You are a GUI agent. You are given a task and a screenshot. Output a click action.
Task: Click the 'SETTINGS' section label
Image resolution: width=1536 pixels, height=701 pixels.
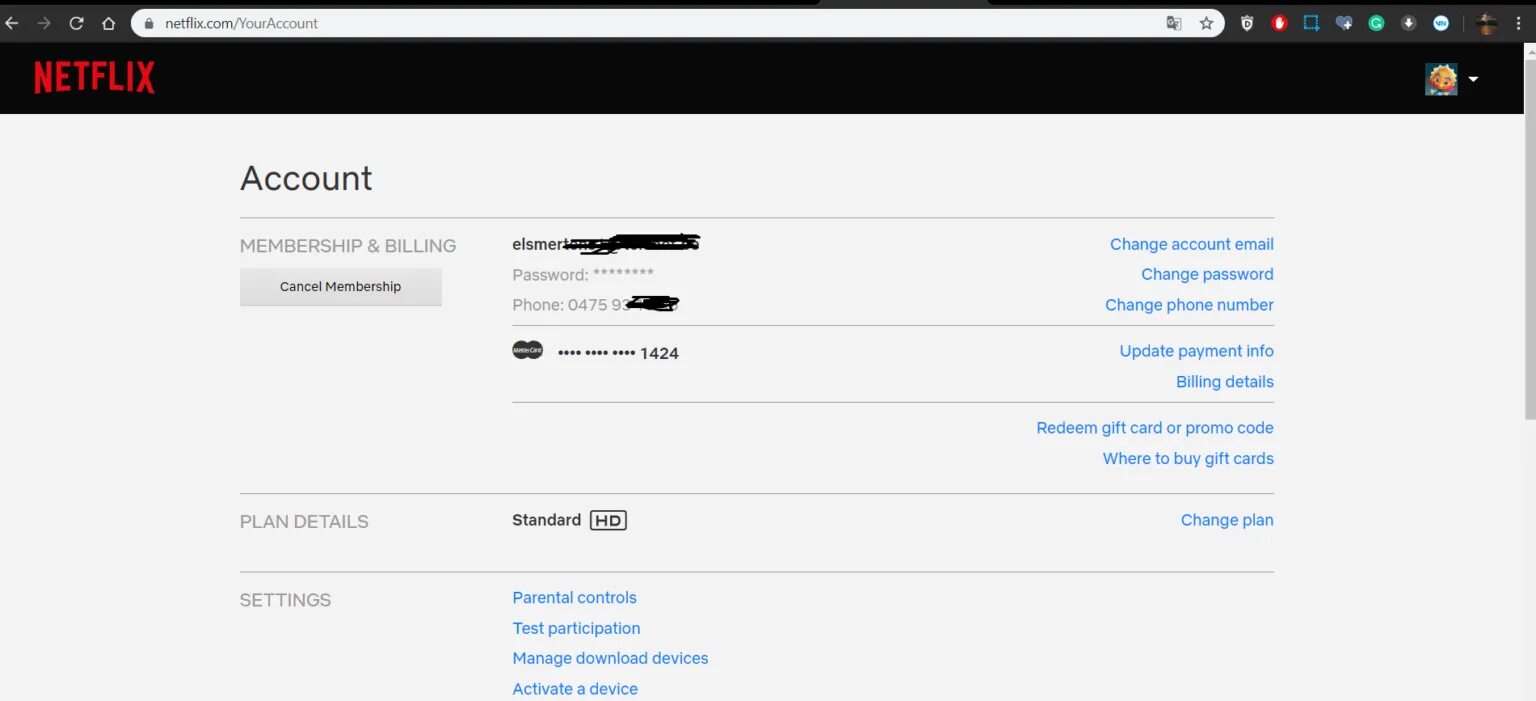[x=285, y=600]
